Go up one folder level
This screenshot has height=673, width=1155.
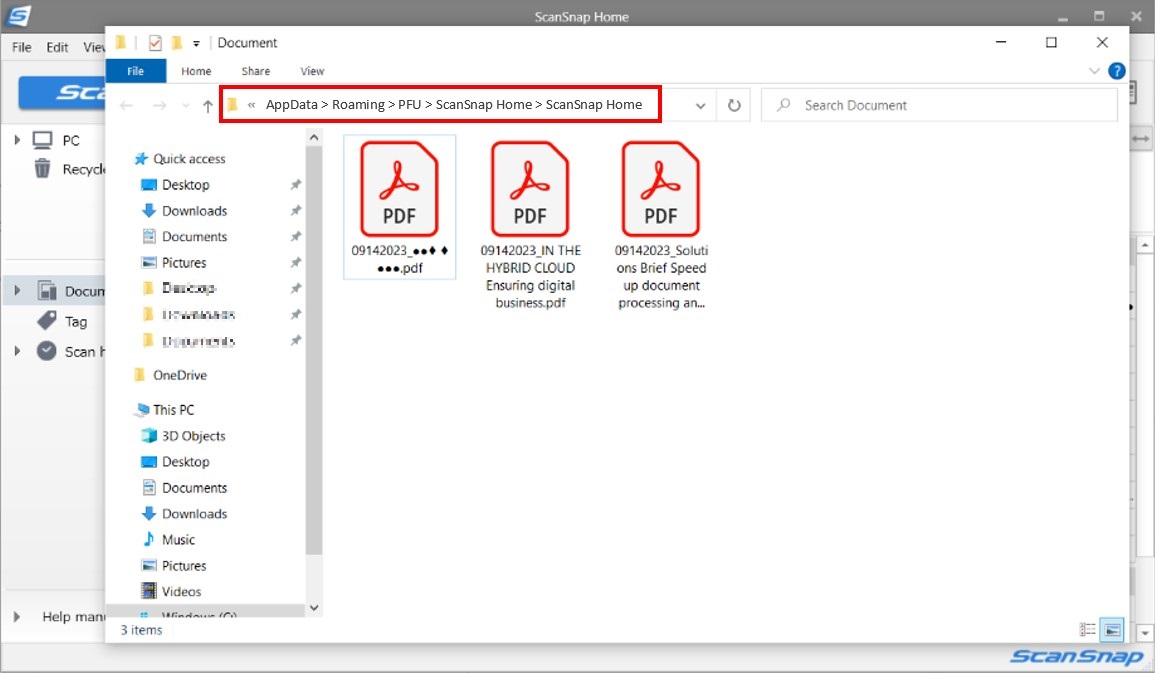click(208, 105)
